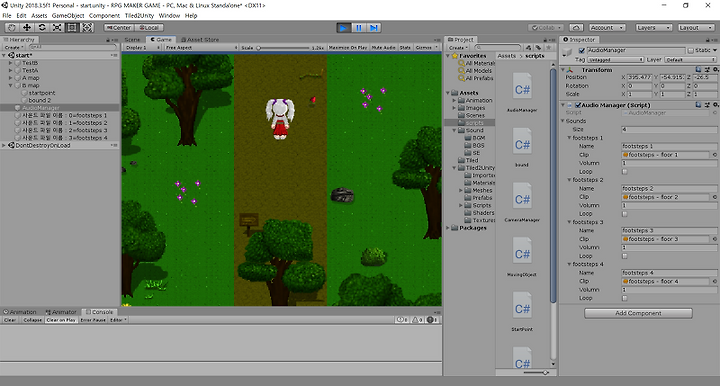Click the Step frame button
The height and width of the screenshot is (386, 720).
point(374,28)
